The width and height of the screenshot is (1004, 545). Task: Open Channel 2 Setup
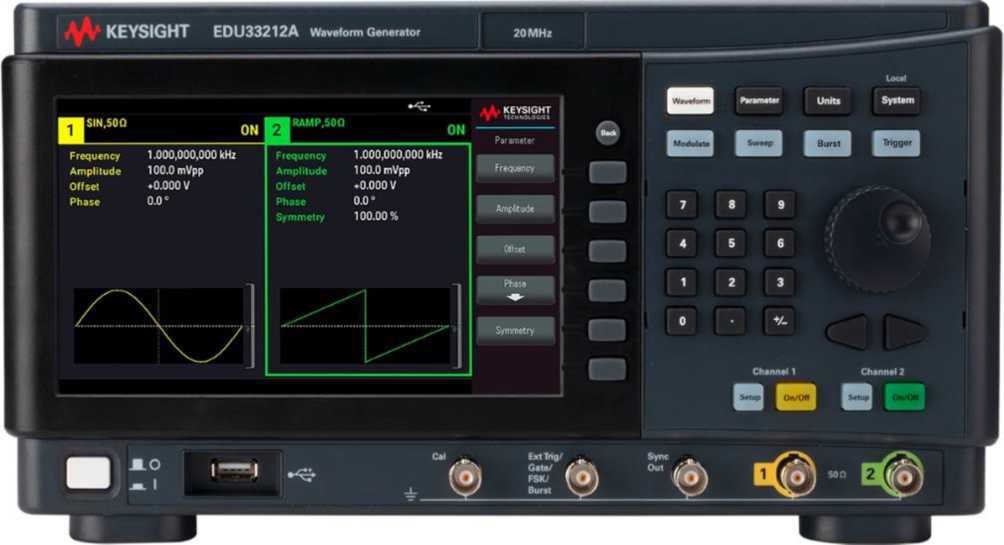tap(857, 398)
